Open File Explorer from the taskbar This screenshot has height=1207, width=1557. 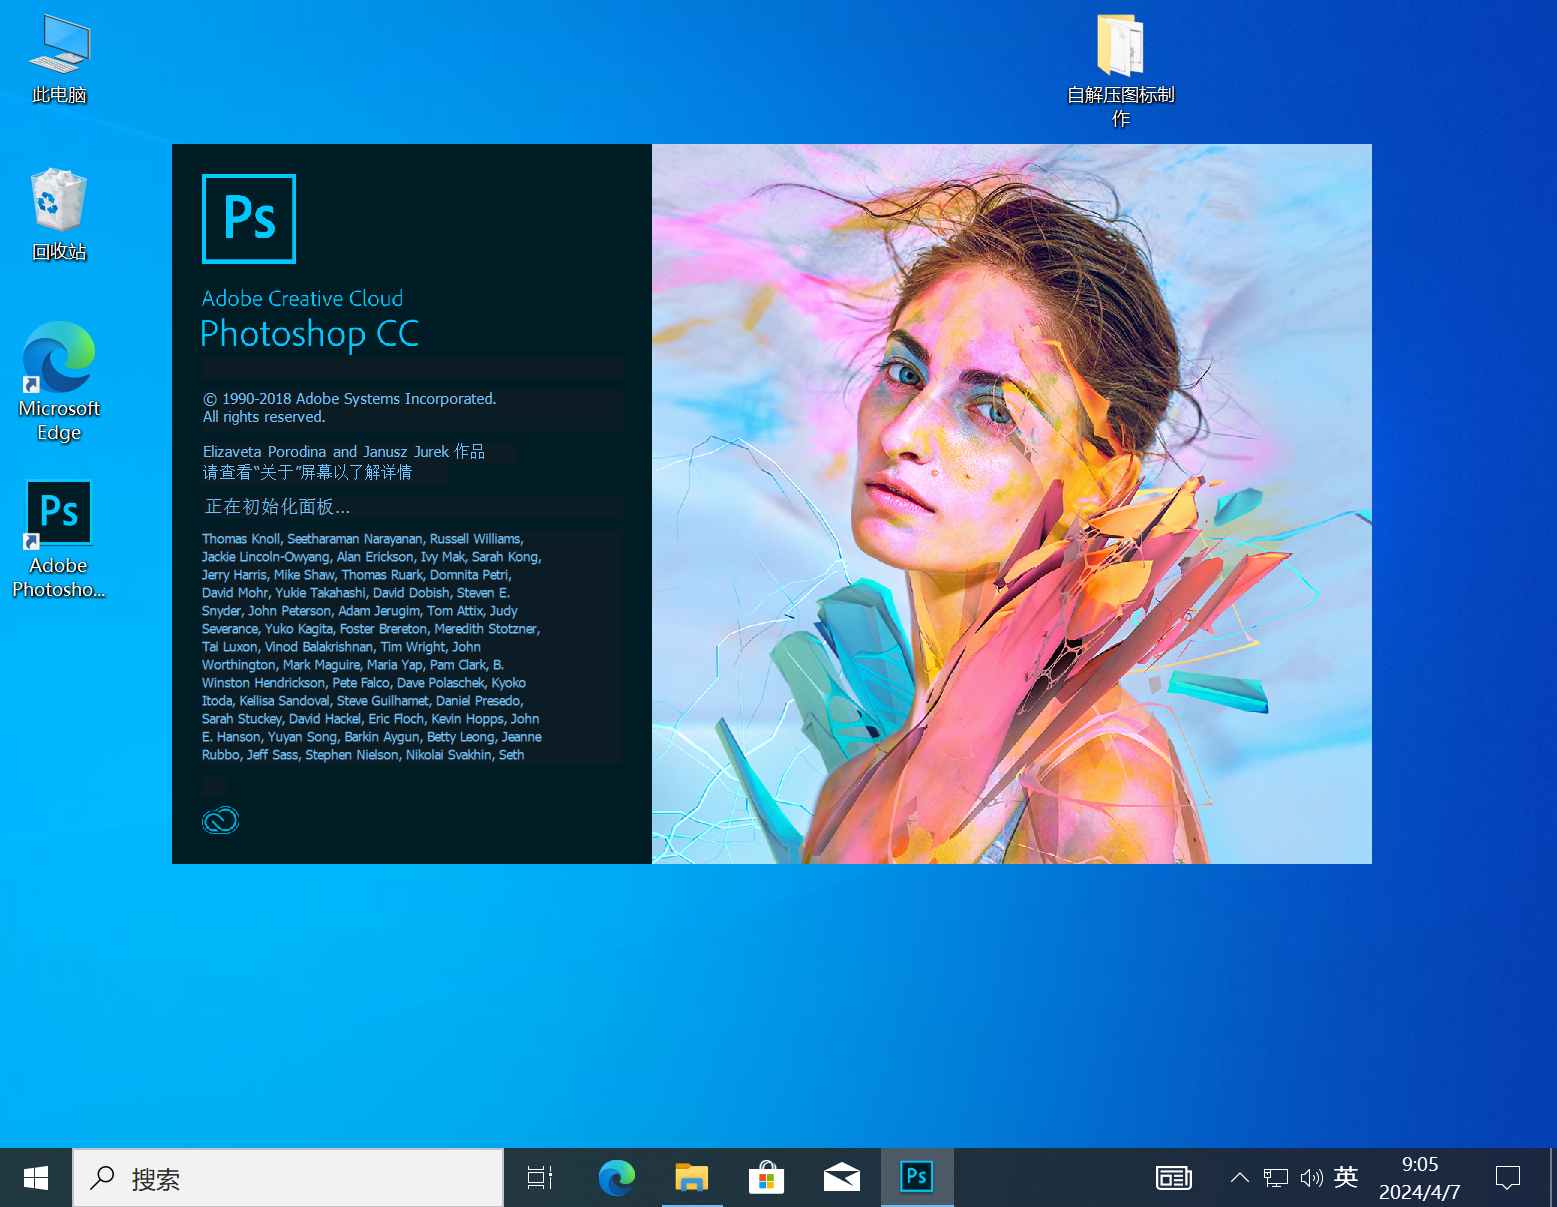point(691,1178)
